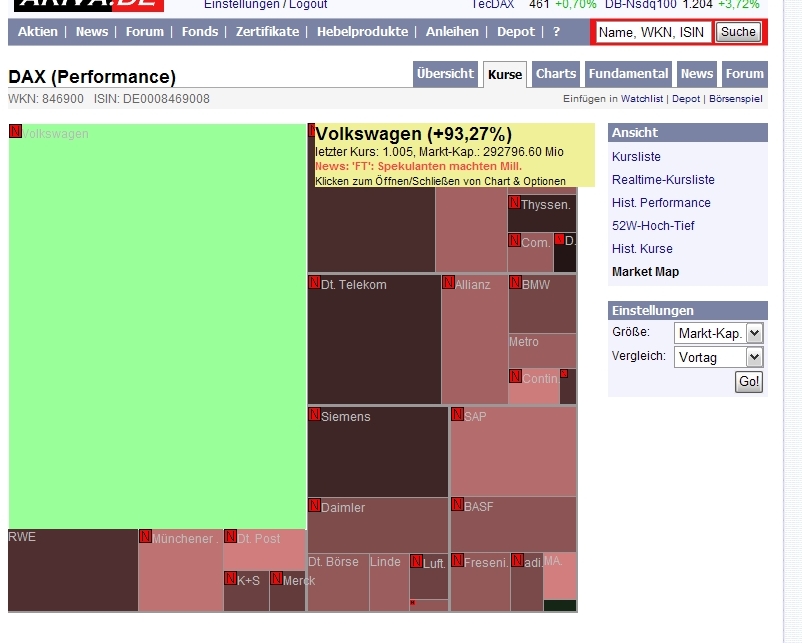This screenshot has width=802, height=643.
Task: Open the Hist. Performance link
Action: tap(661, 203)
